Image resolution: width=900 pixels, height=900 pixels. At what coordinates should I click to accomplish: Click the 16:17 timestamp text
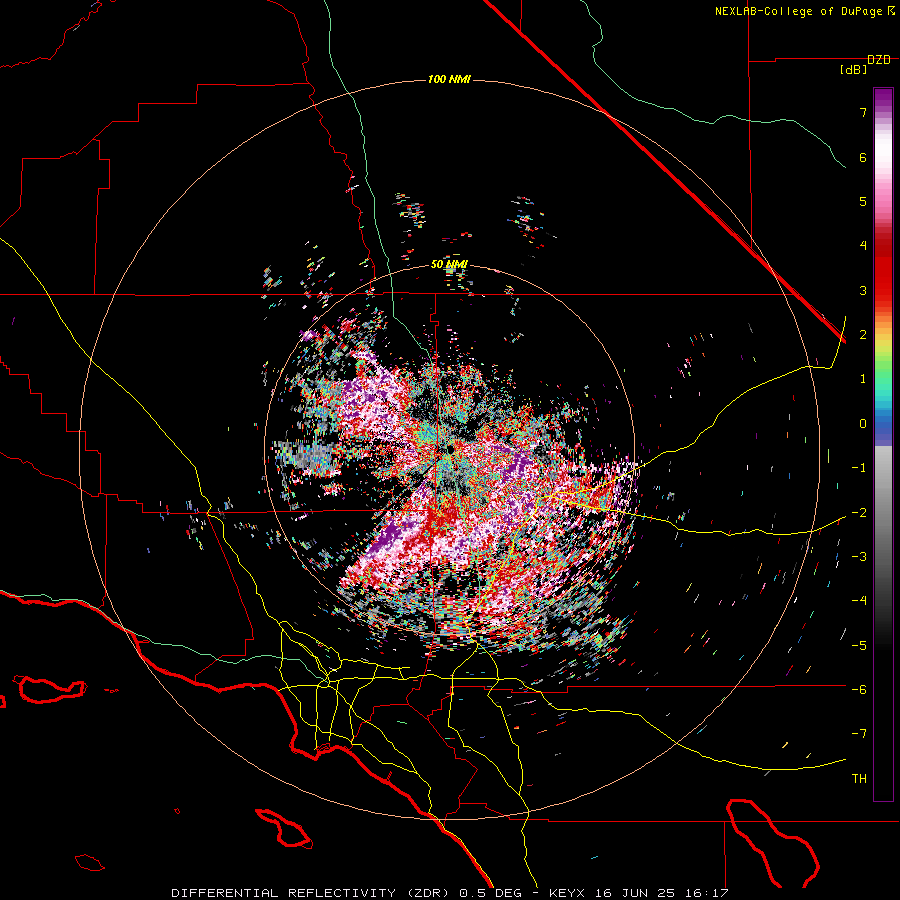tap(709, 893)
